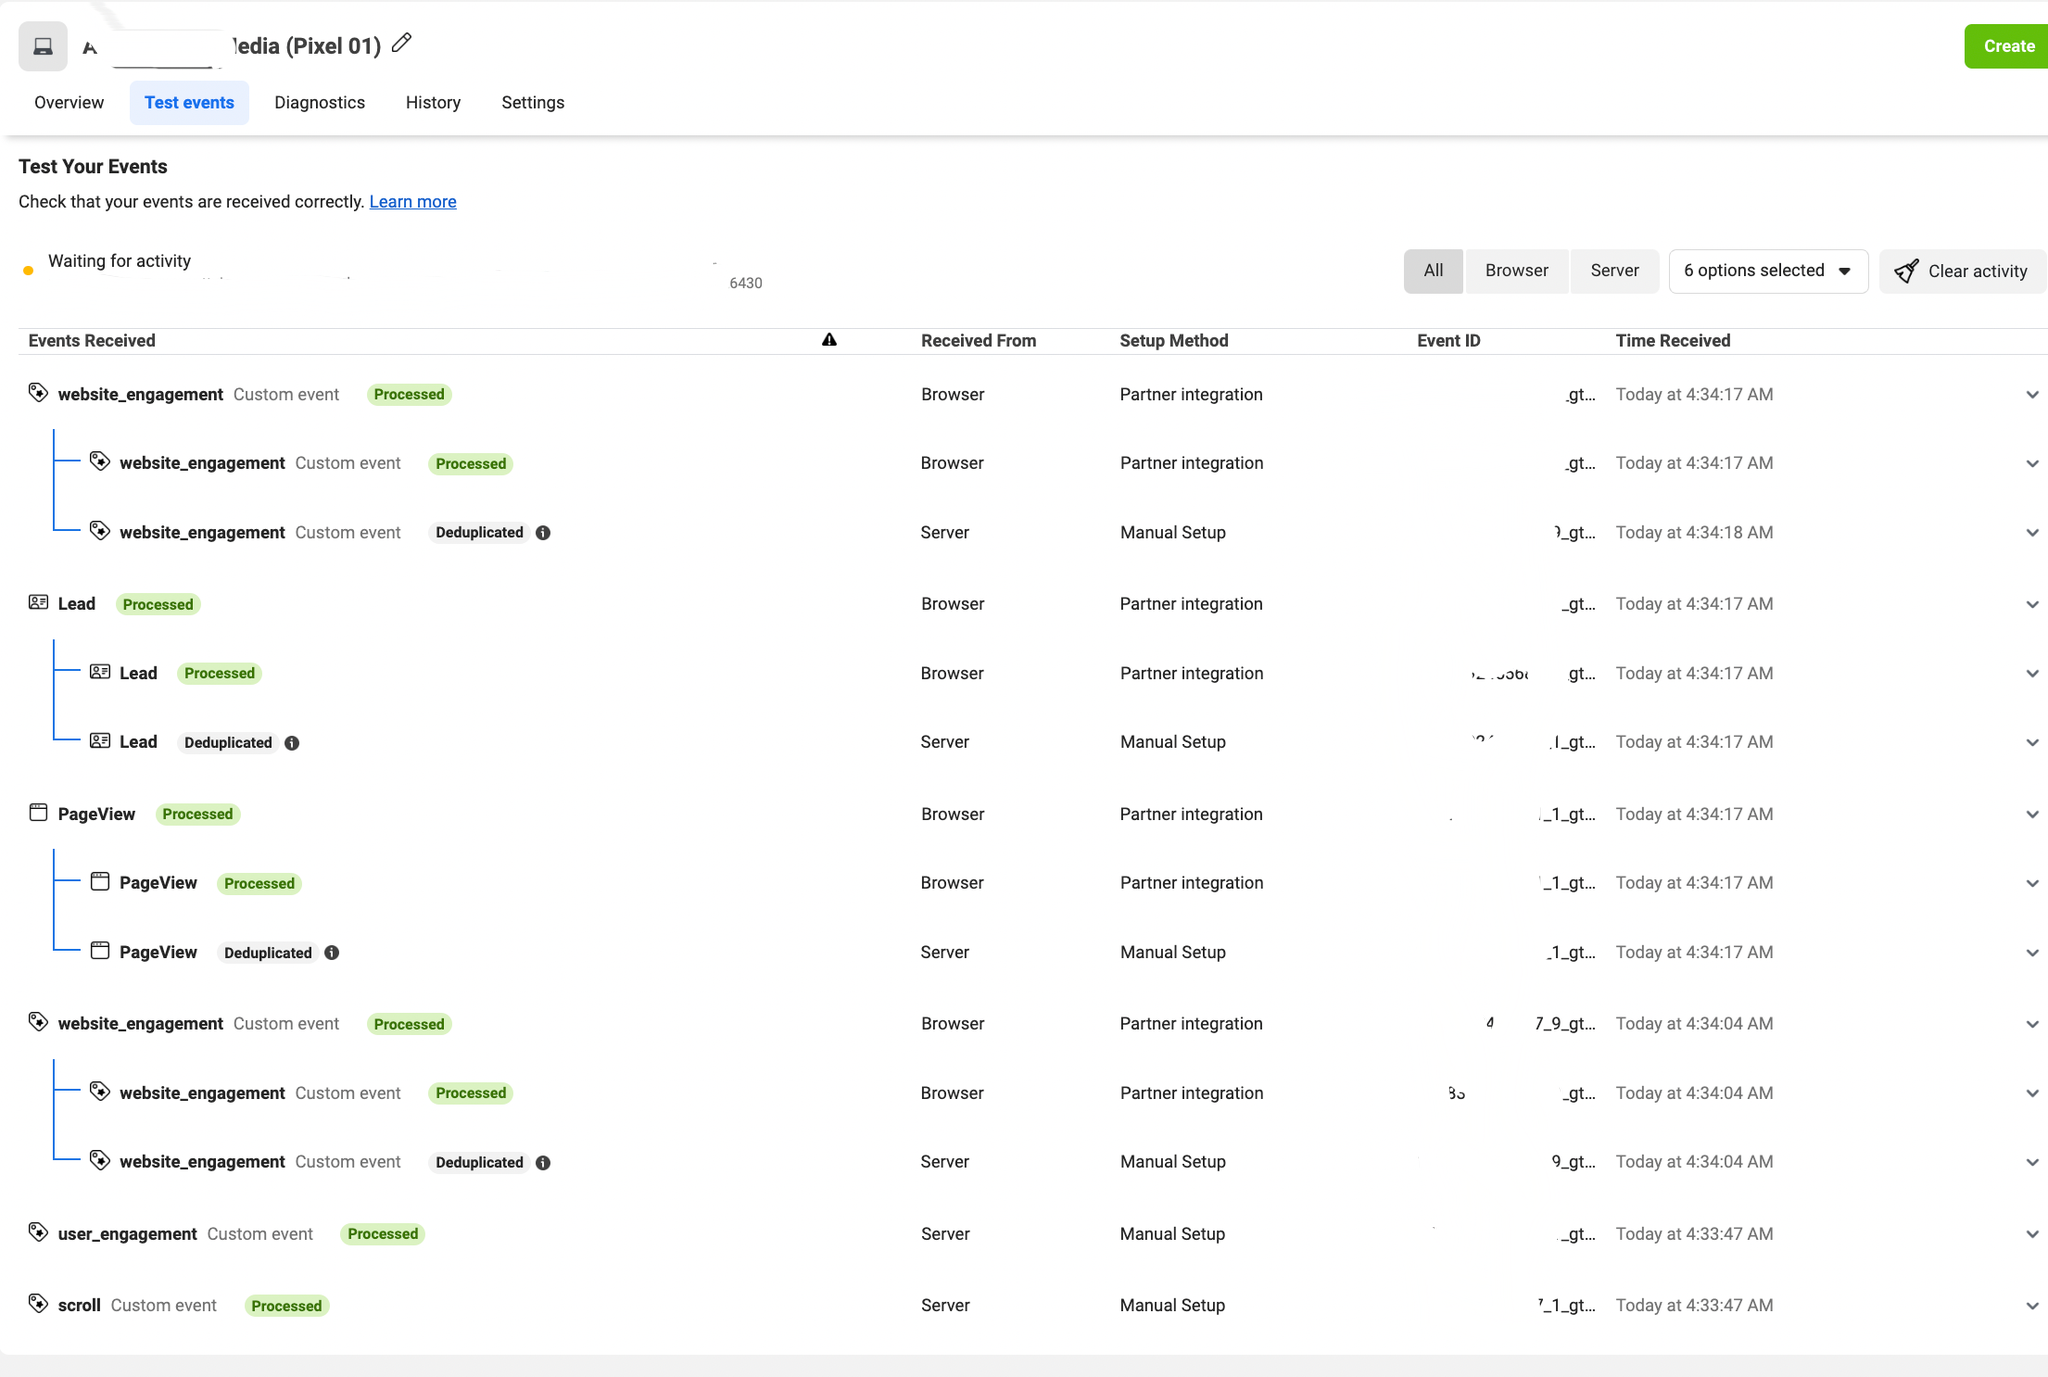Switch to the Diagnostics tab
This screenshot has height=1377, width=2048.
point(319,103)
